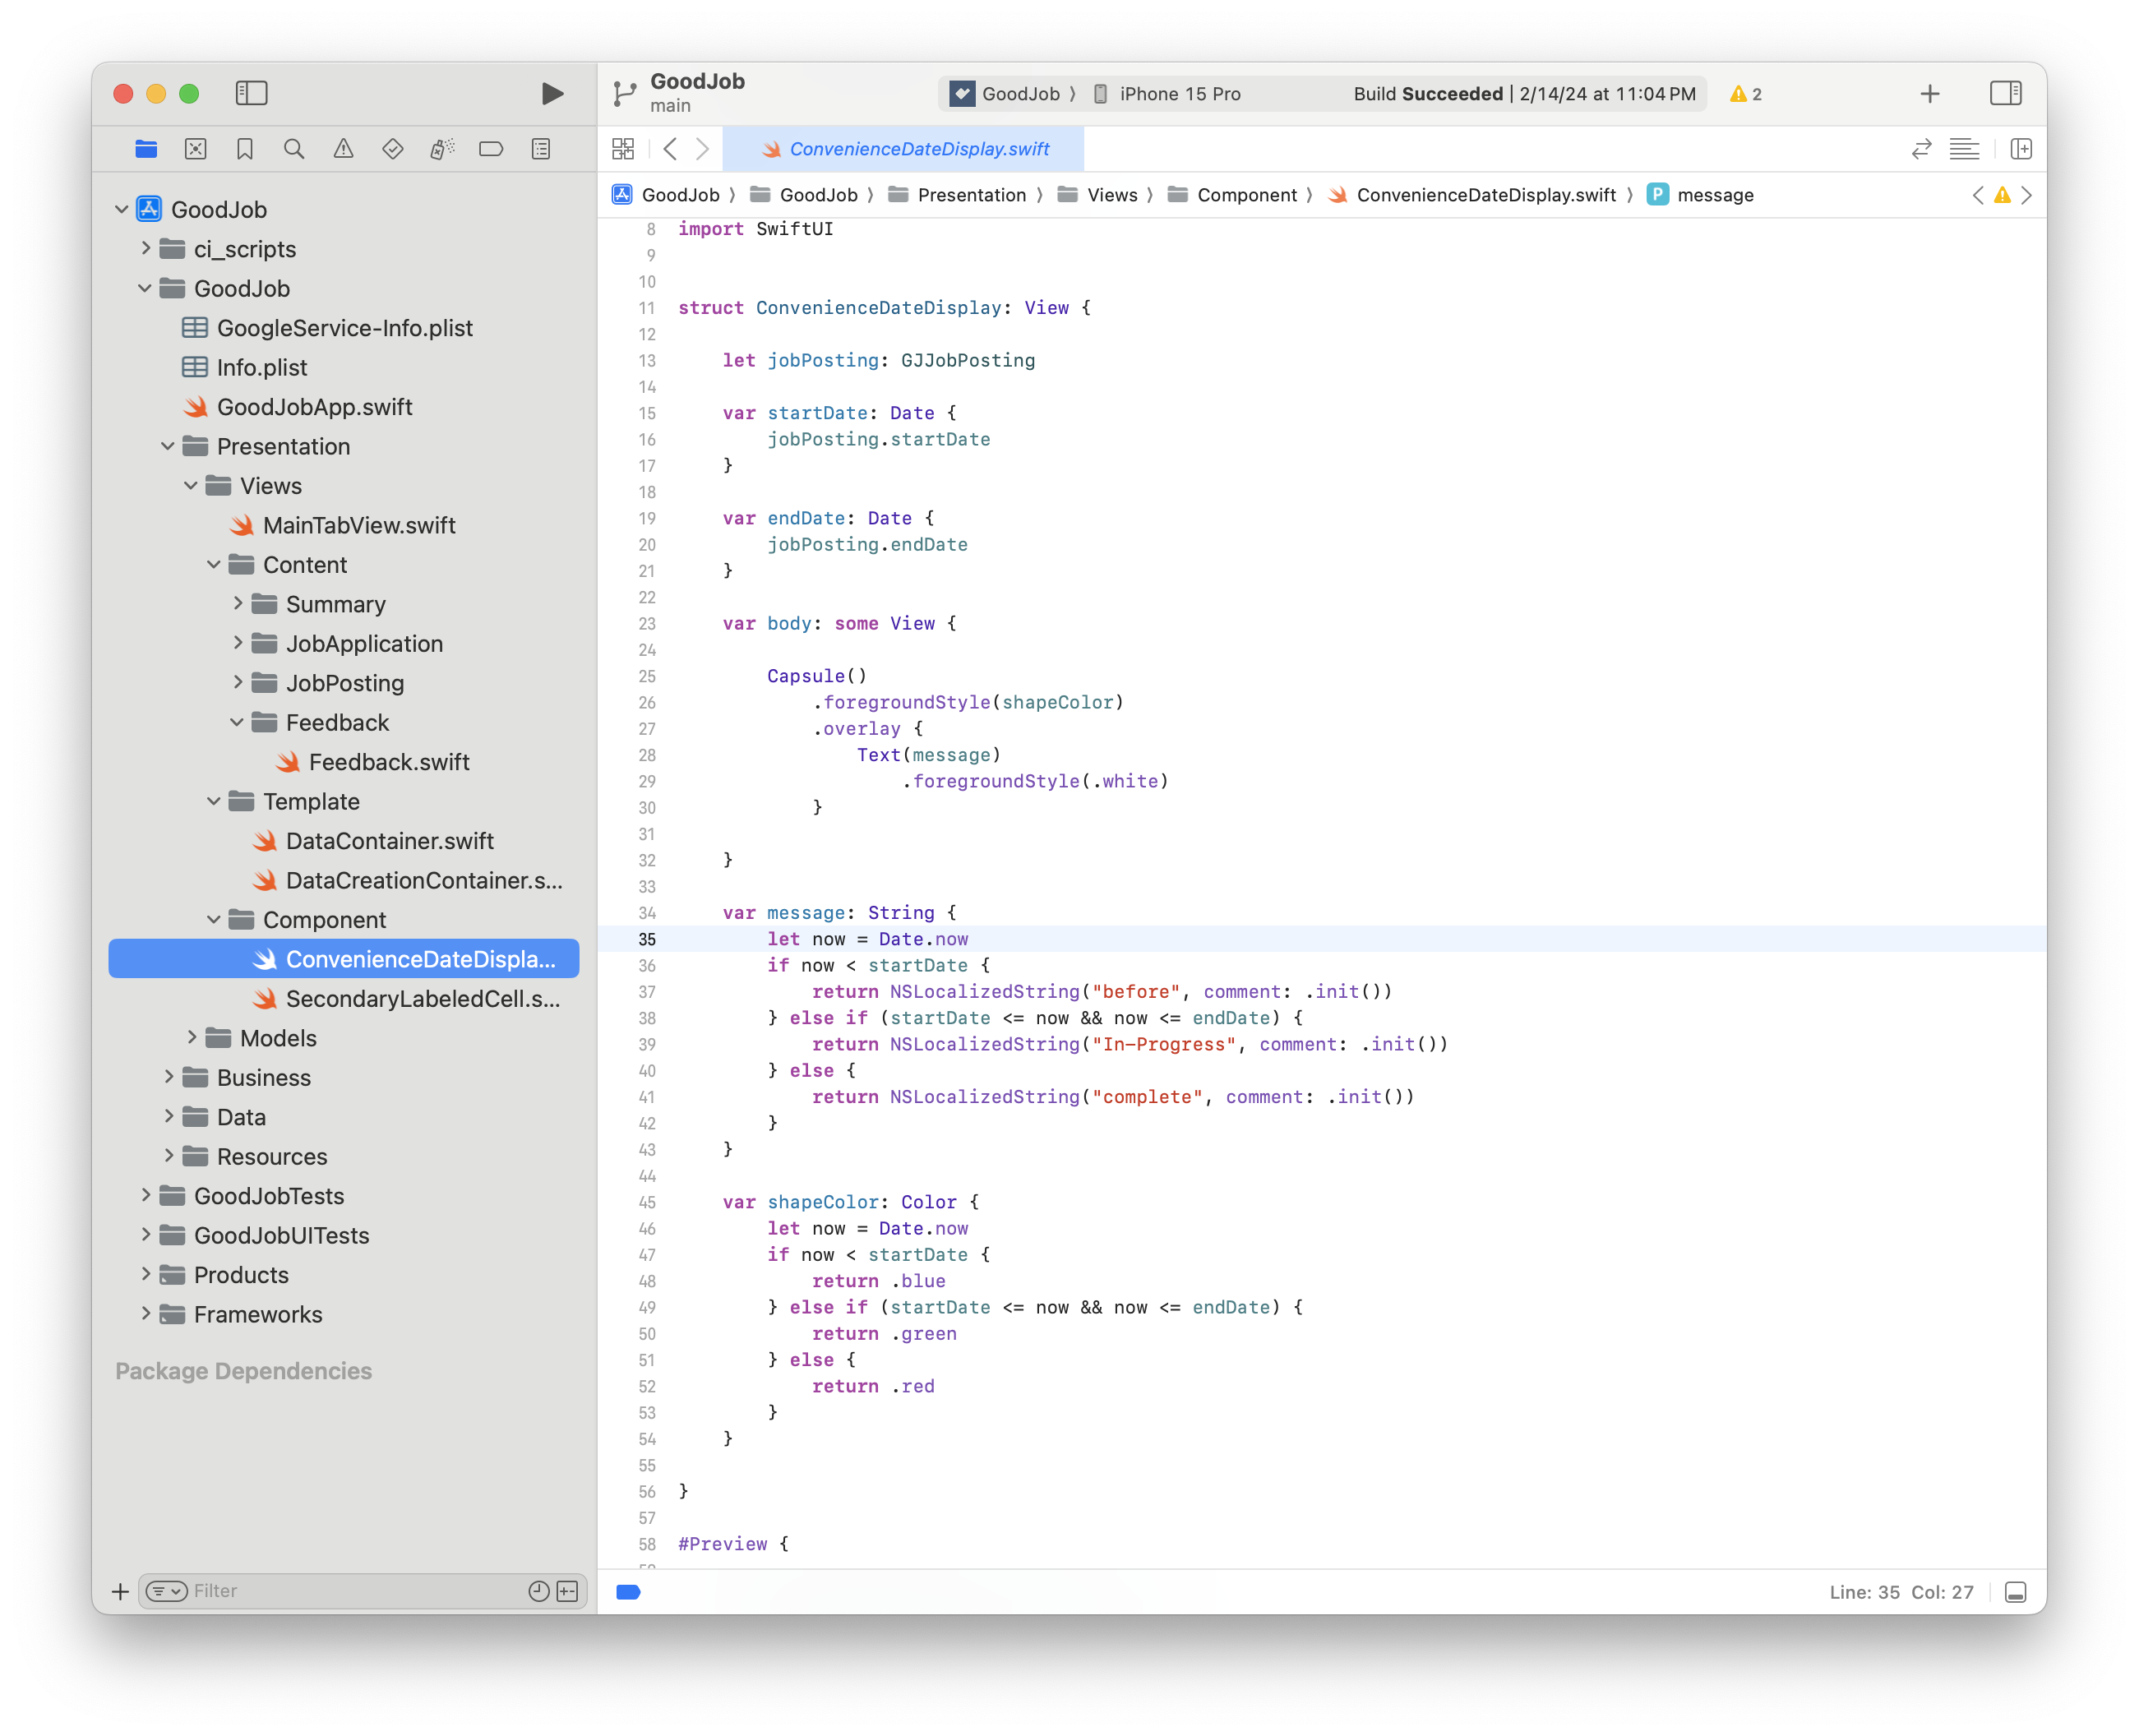Click Presentation in the breadcrumb path
This screenshot has height=1736, width=2139.
pyautogui.click(x=971, y=195)
